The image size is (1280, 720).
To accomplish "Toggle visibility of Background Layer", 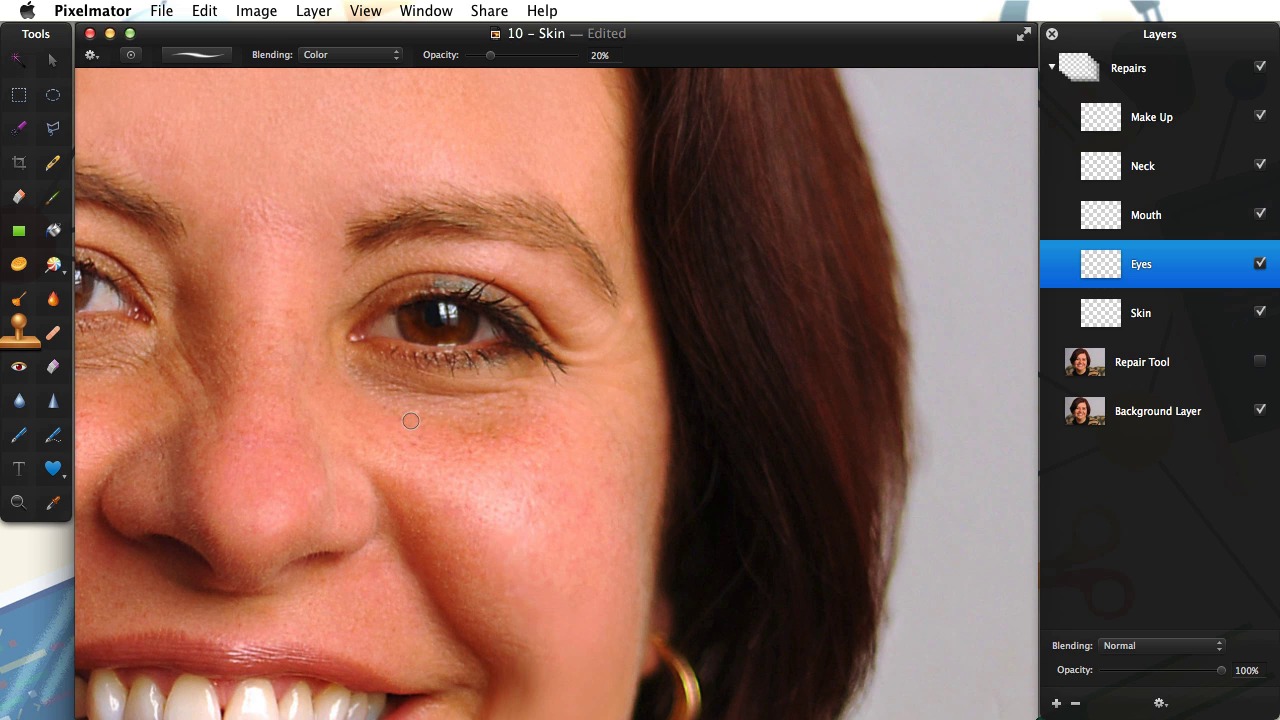I will click(x=1260, y=409).
